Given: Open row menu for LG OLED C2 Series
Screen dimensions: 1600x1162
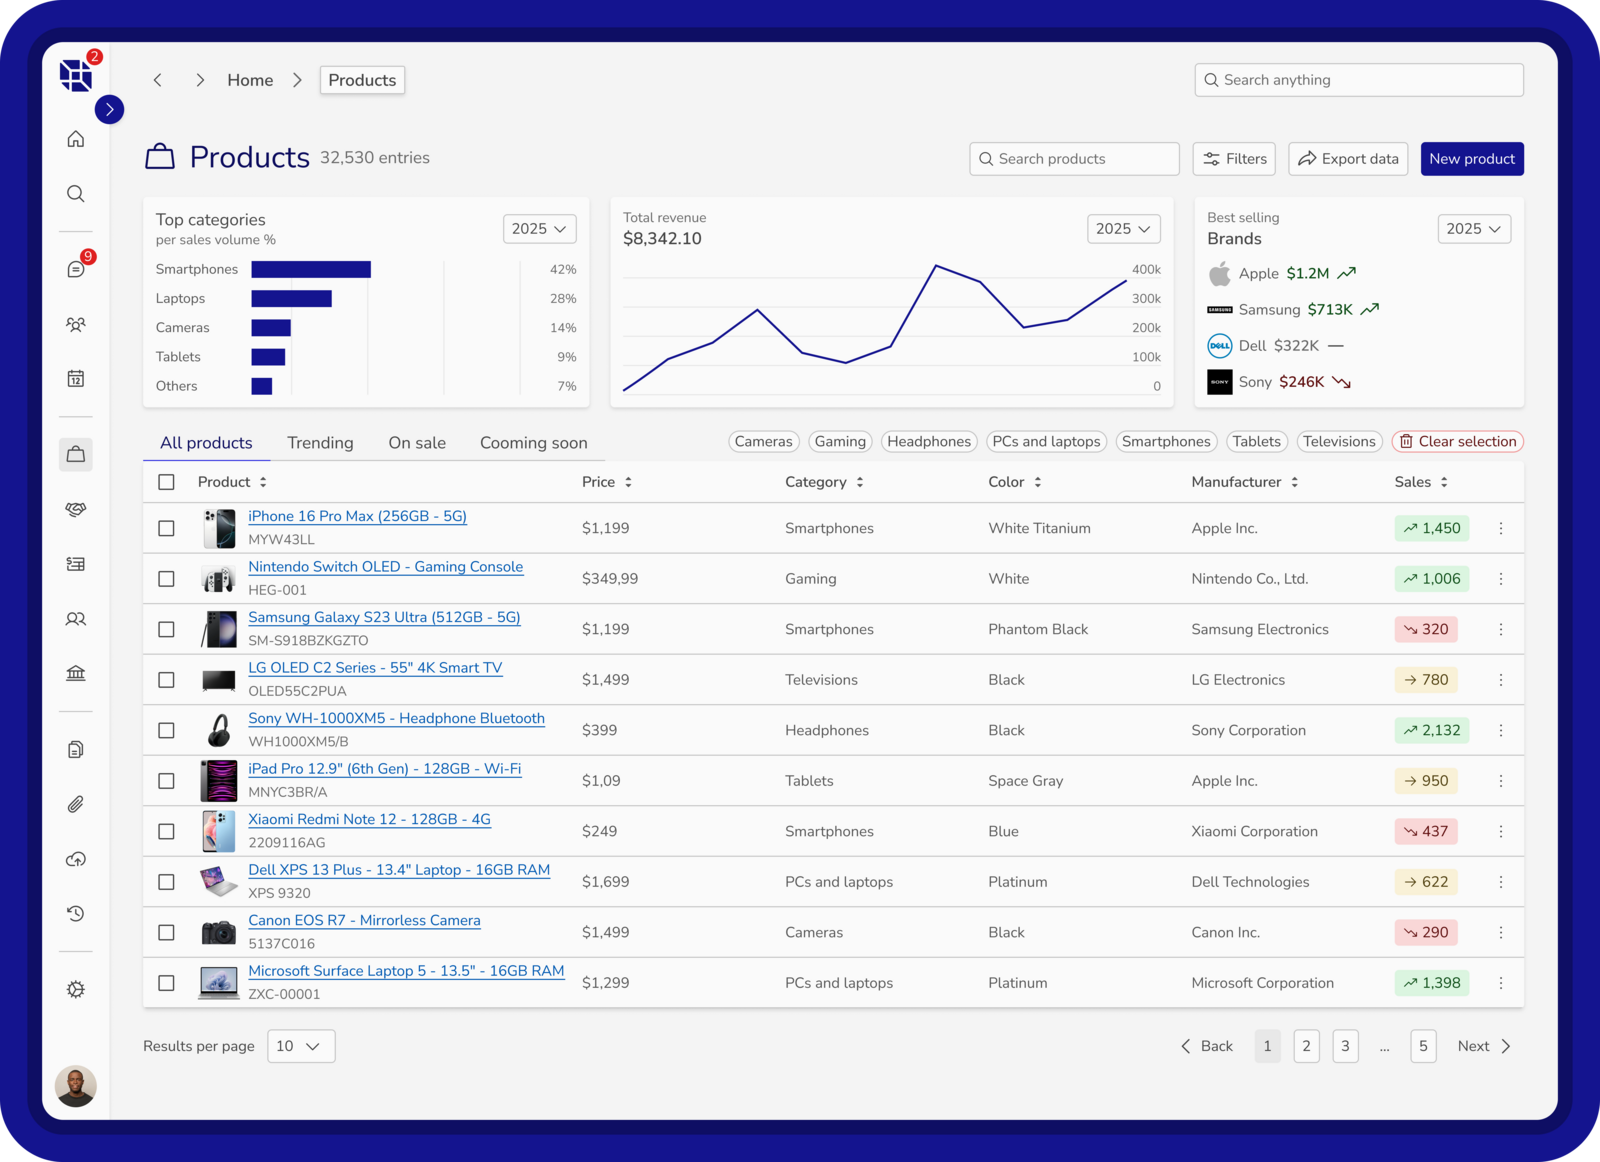Looking at the screenshot, I should (1501, 680).
